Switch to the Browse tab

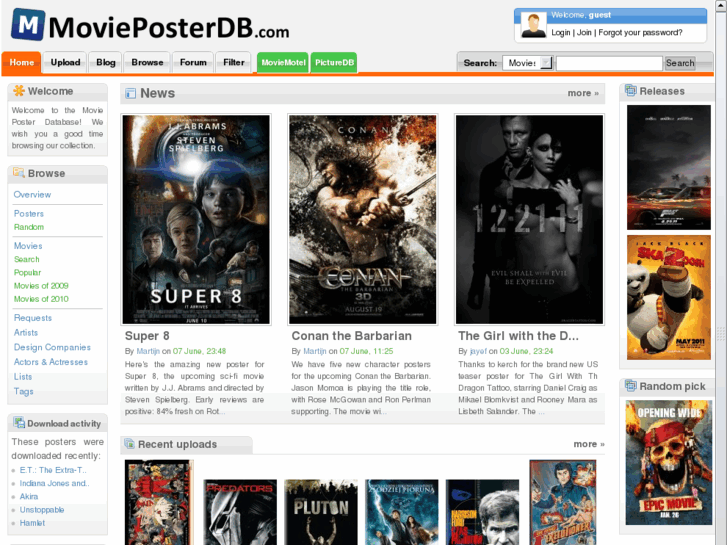(147, 63)
